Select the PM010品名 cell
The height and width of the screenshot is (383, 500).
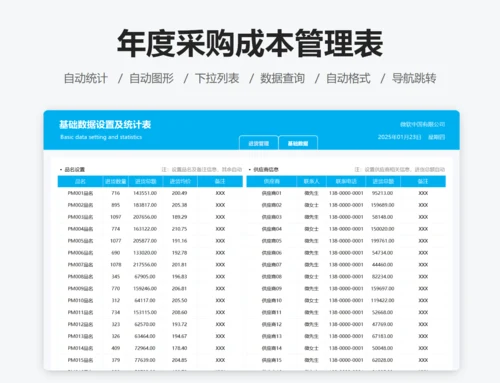tap(80, 300)
